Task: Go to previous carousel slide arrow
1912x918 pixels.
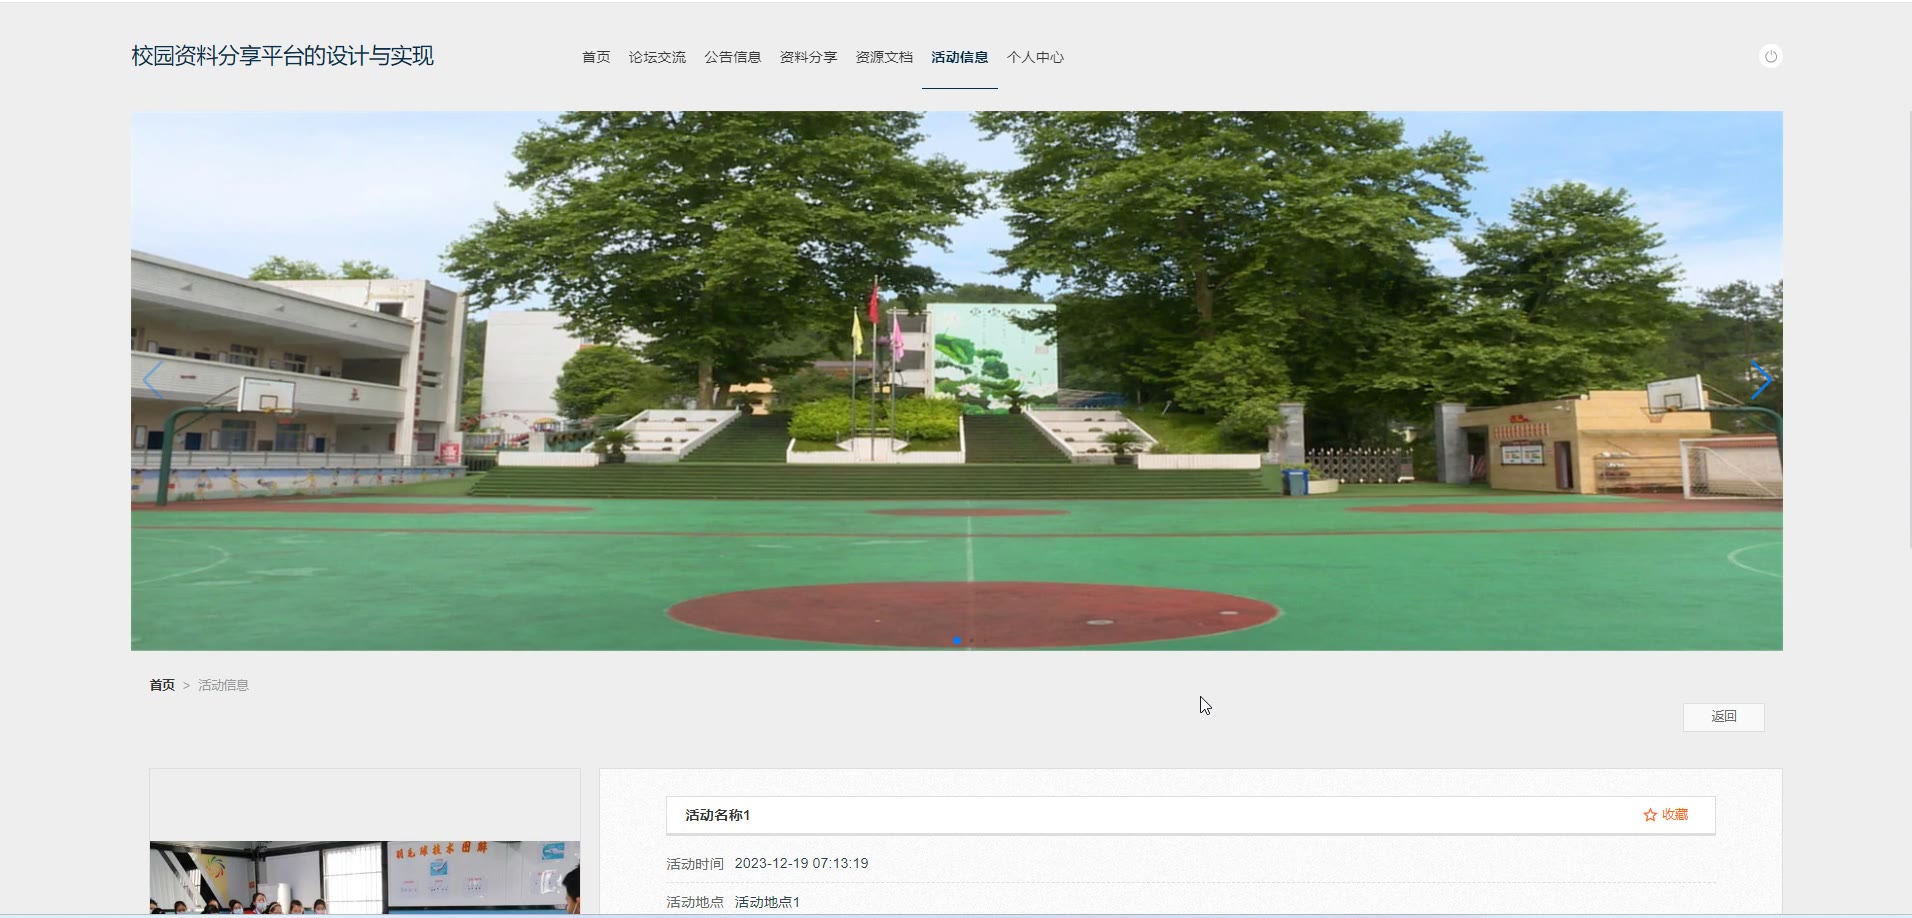Action: coord(152,380)
